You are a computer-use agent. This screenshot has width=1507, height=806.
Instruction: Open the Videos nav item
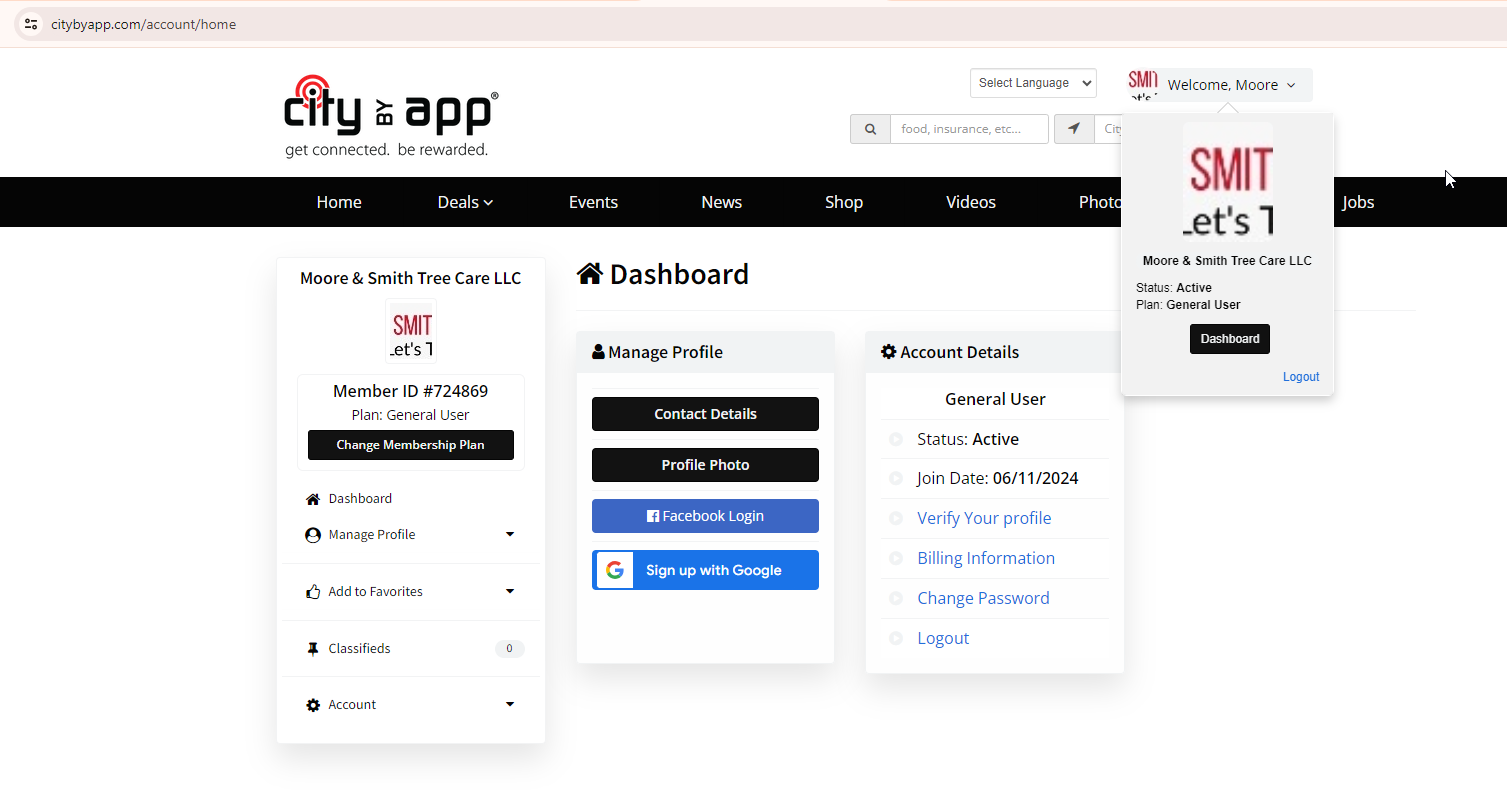[x=970, y=202]
